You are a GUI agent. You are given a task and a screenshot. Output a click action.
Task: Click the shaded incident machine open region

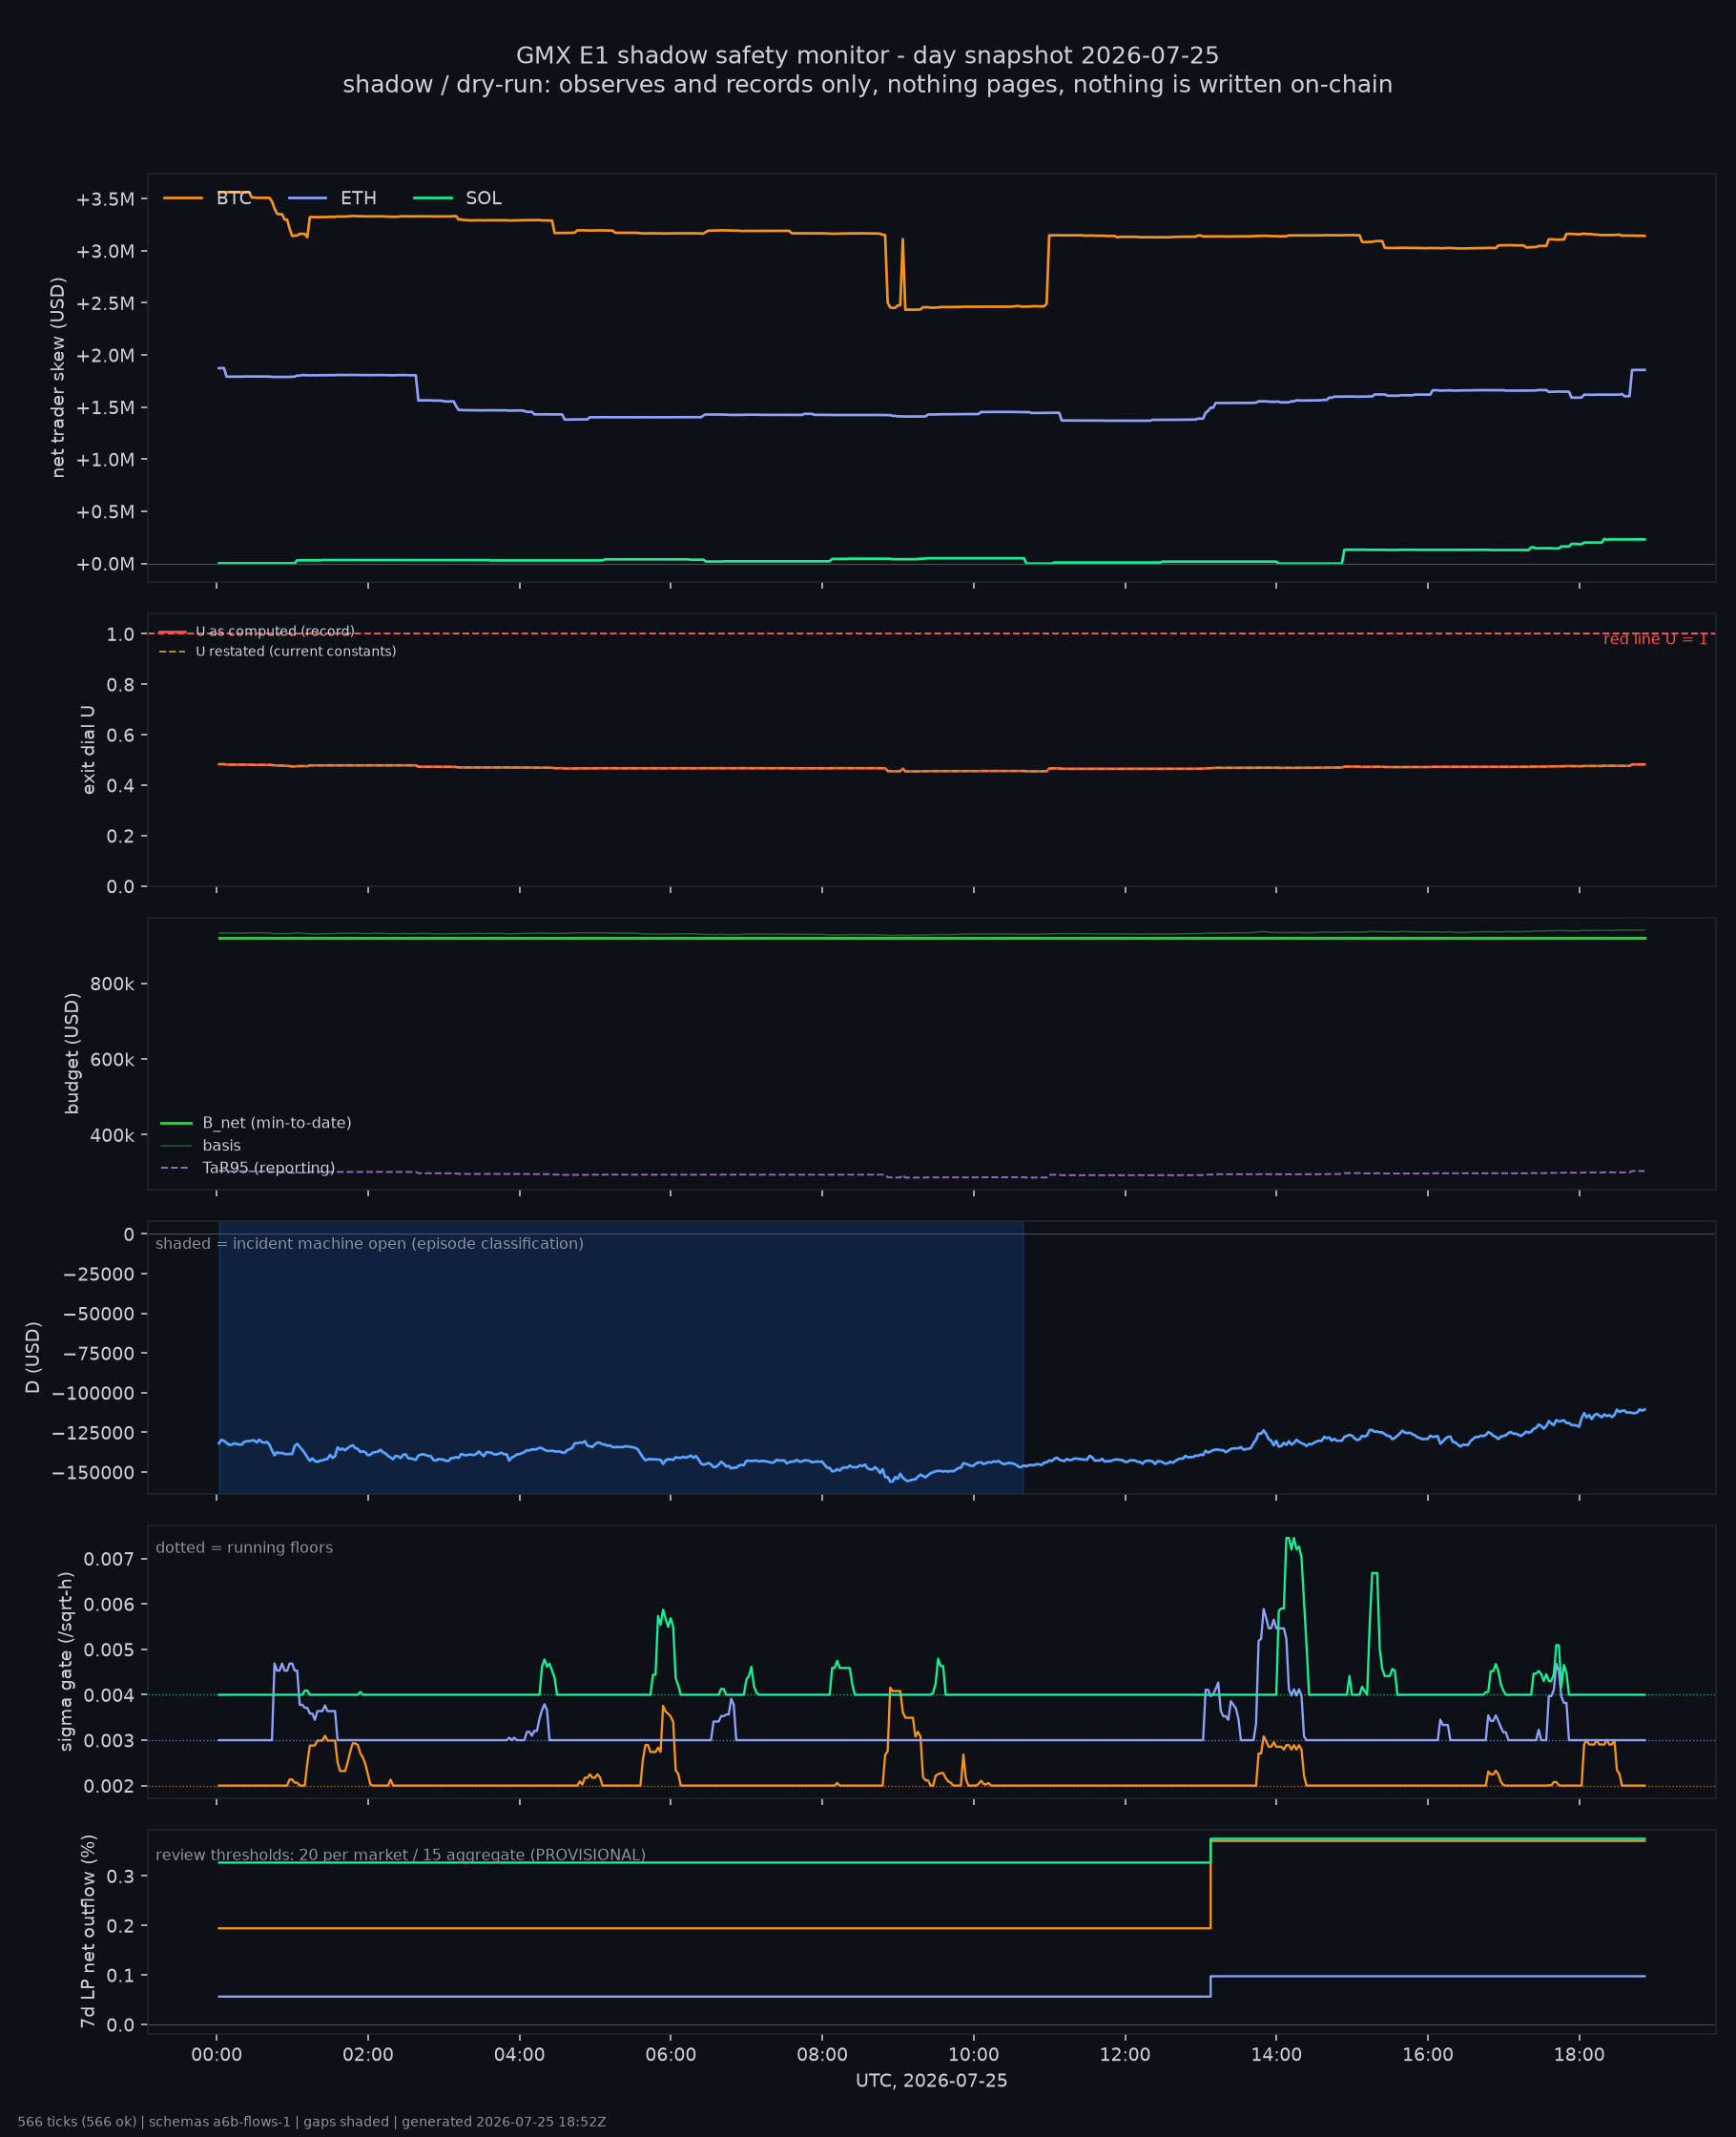621,1357
